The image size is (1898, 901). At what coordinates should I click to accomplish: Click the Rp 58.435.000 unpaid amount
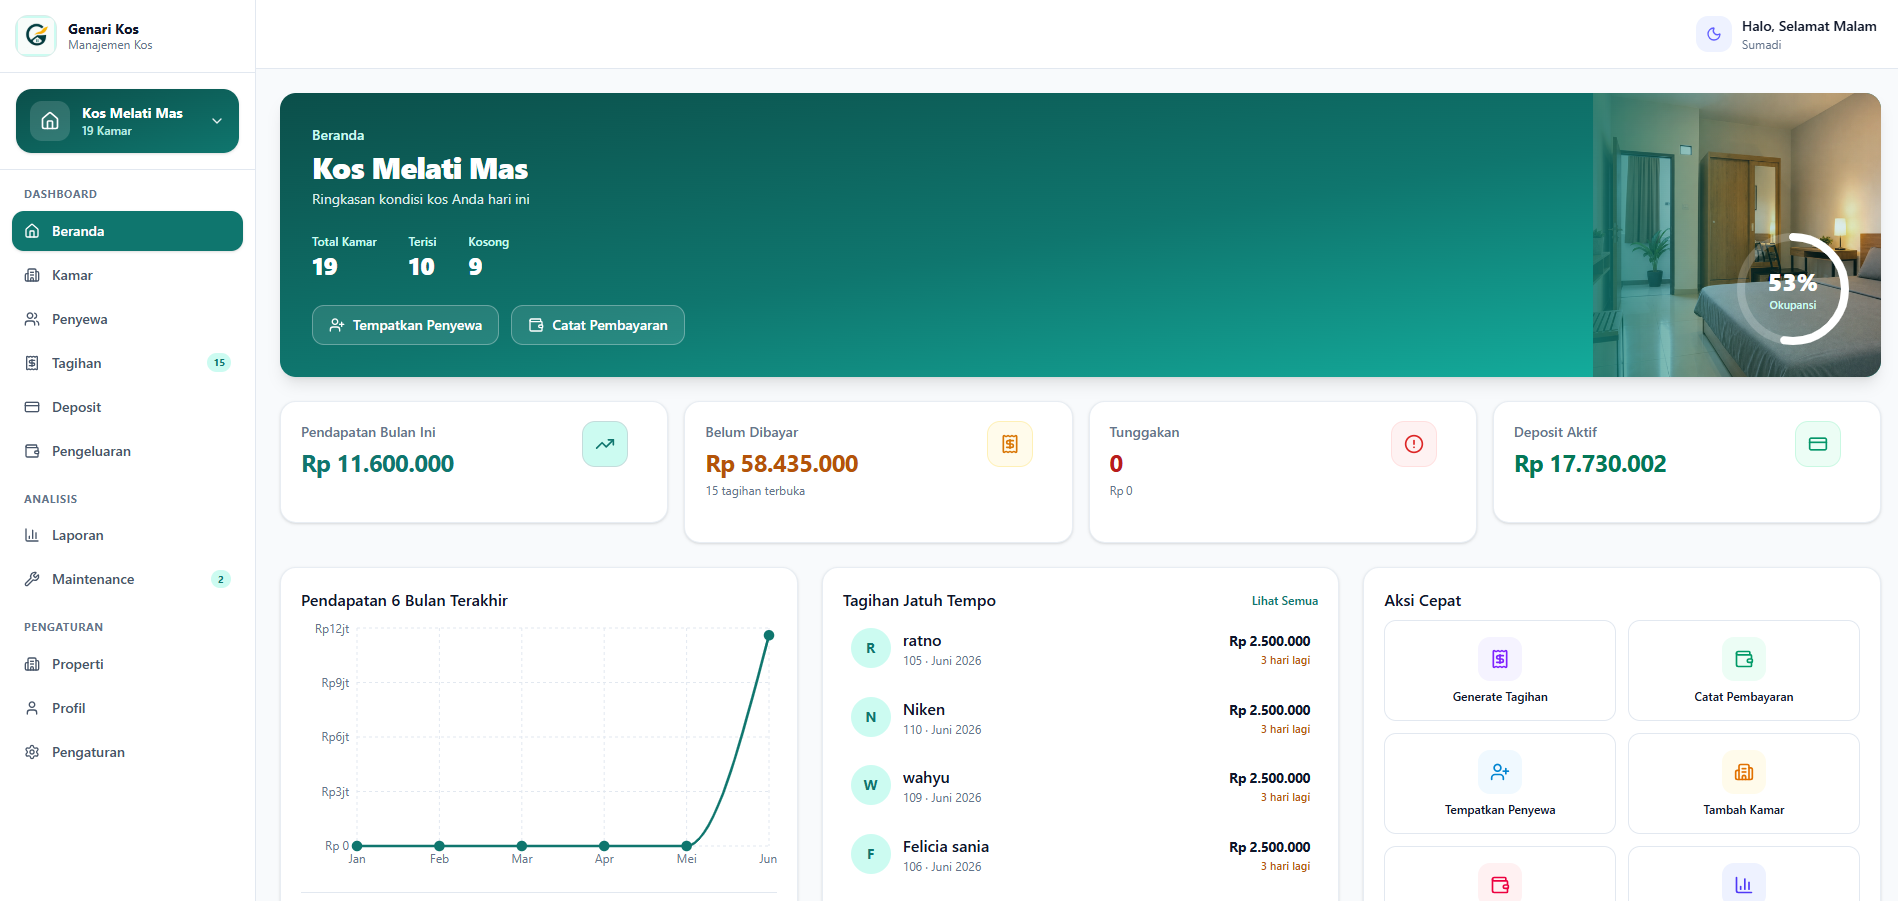click(782, 464)
